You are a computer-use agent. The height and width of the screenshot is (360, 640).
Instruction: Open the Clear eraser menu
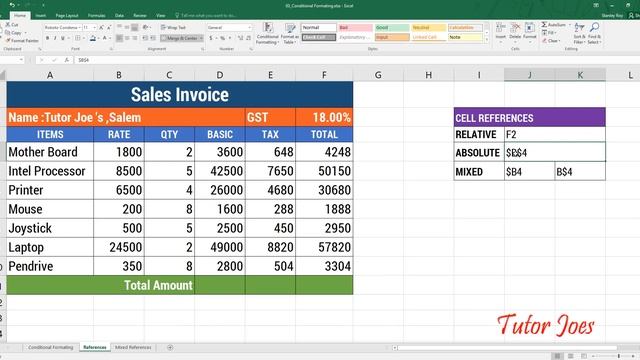pyautogui.click(x=551, y=41)
